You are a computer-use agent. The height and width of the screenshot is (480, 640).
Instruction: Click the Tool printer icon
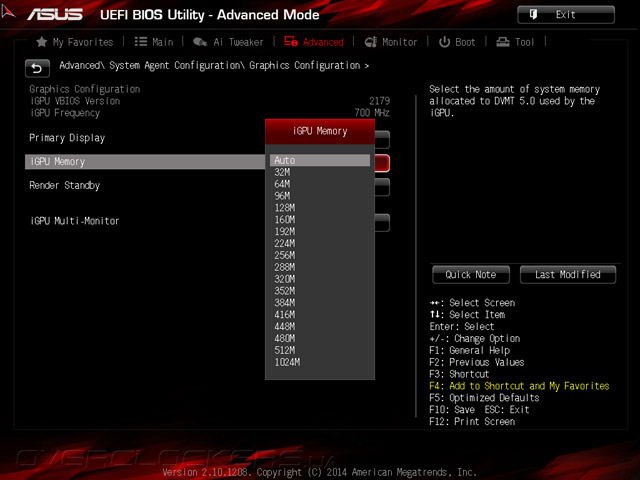pyautogui.click(x=503, y=42)
